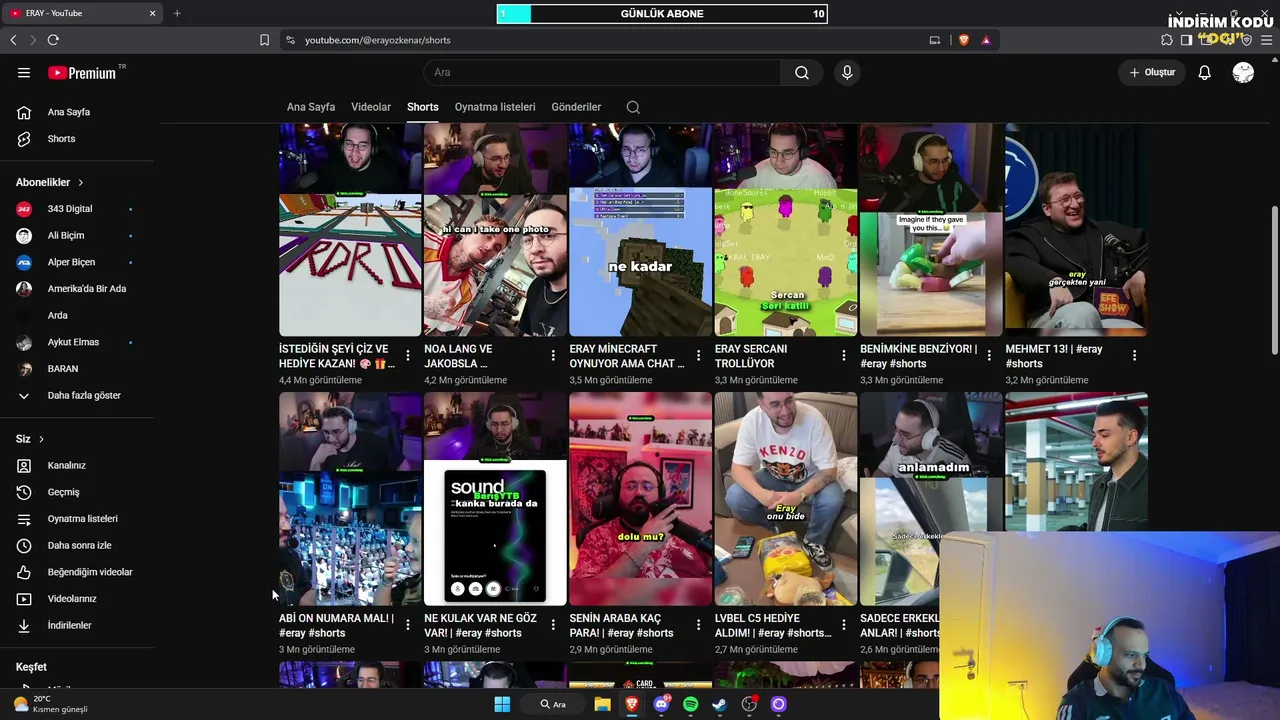Viewport: 1280px width, 720px height.
Task: Open the Windows Start menu
Action: (502, 704)
